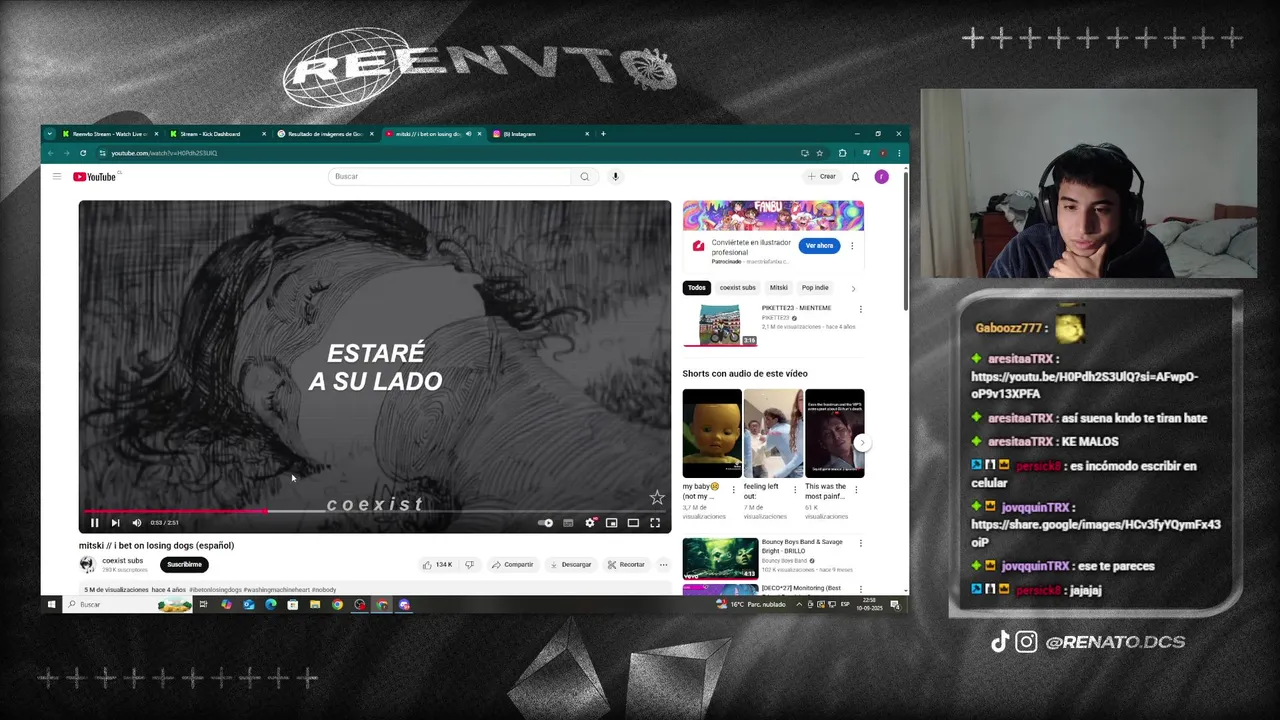This screenshot has width=1280, height=720.
Task: Click the youtube.com address bar
Action: [x=450, y=153]
